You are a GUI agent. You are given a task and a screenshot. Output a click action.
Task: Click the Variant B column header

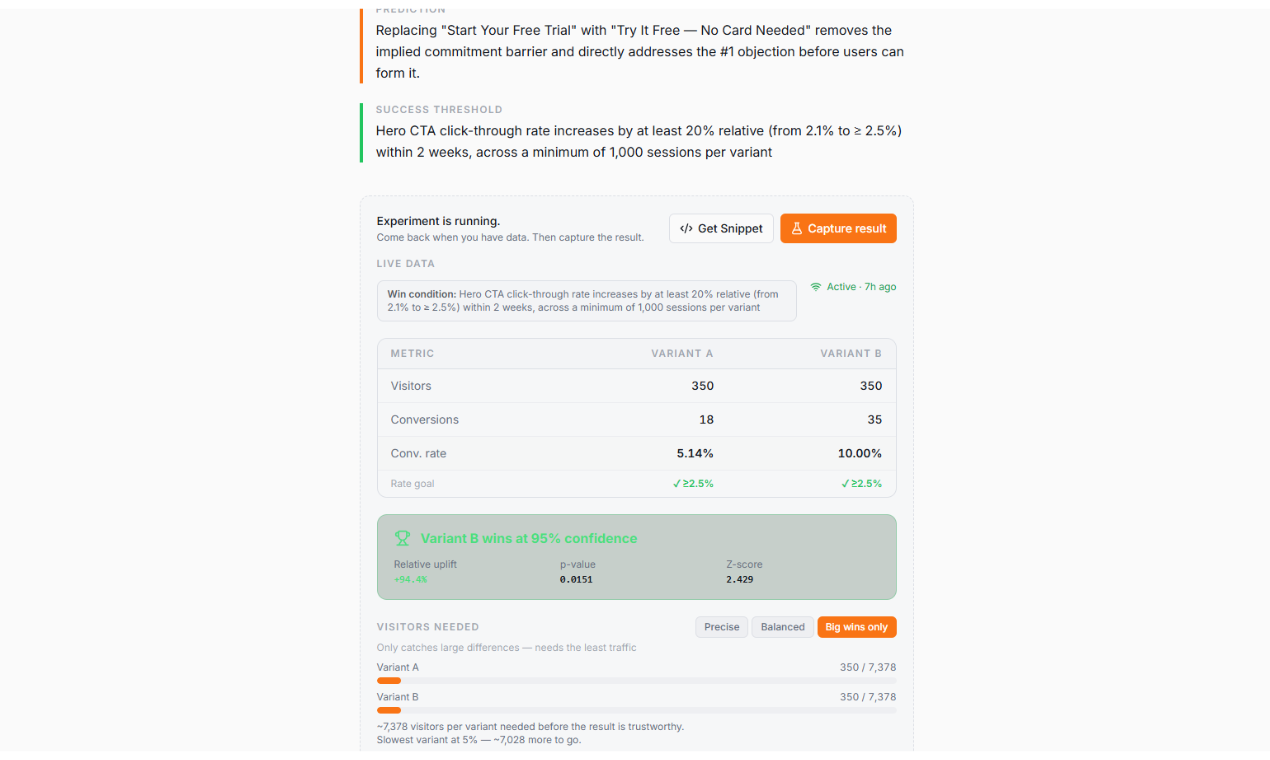click(x=850, y=353)
